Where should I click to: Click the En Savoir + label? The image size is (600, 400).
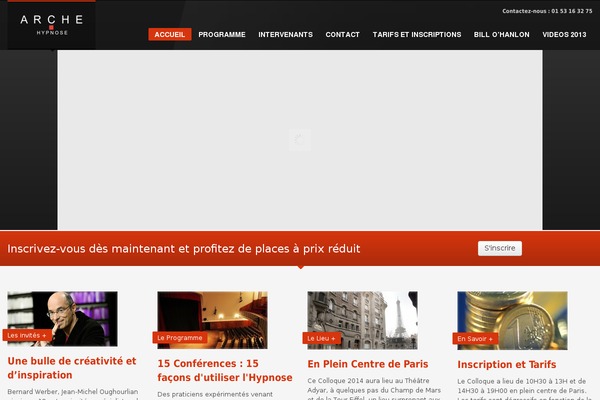coord(475,339)
